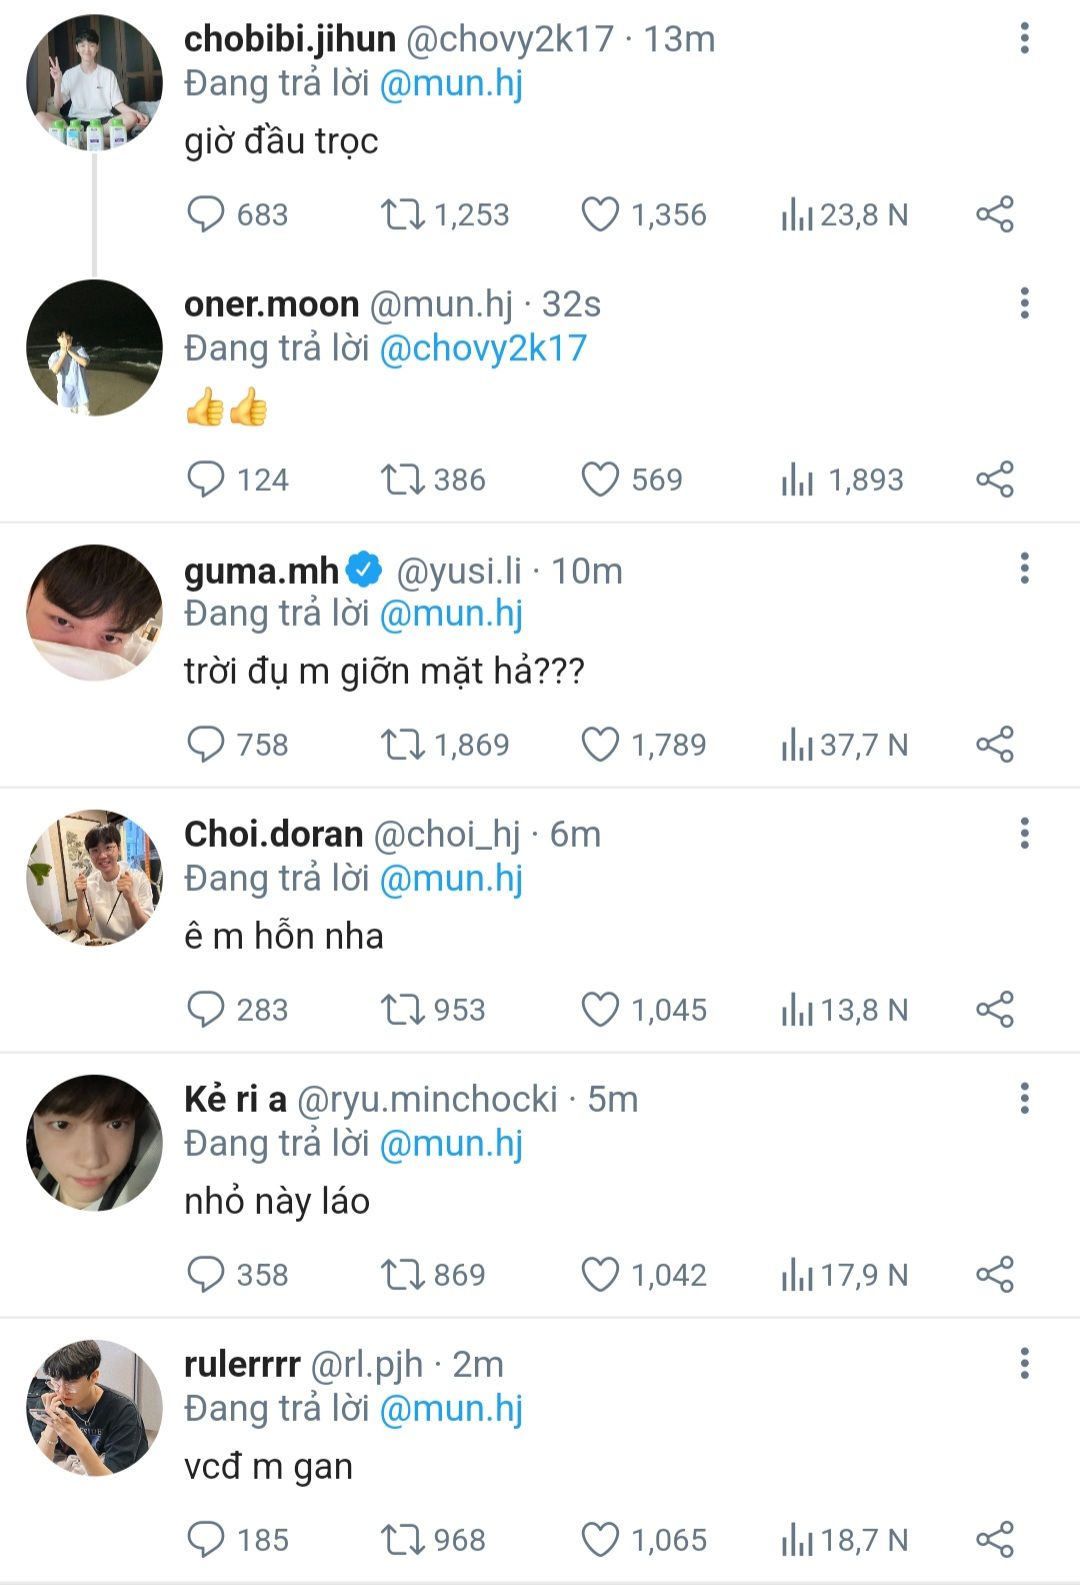Image resolution: width=1080 pixels, height=1587 pixels.
Task: Open @mun.hj mention in guma.mh's reply
Action: (x=452, y=614)
